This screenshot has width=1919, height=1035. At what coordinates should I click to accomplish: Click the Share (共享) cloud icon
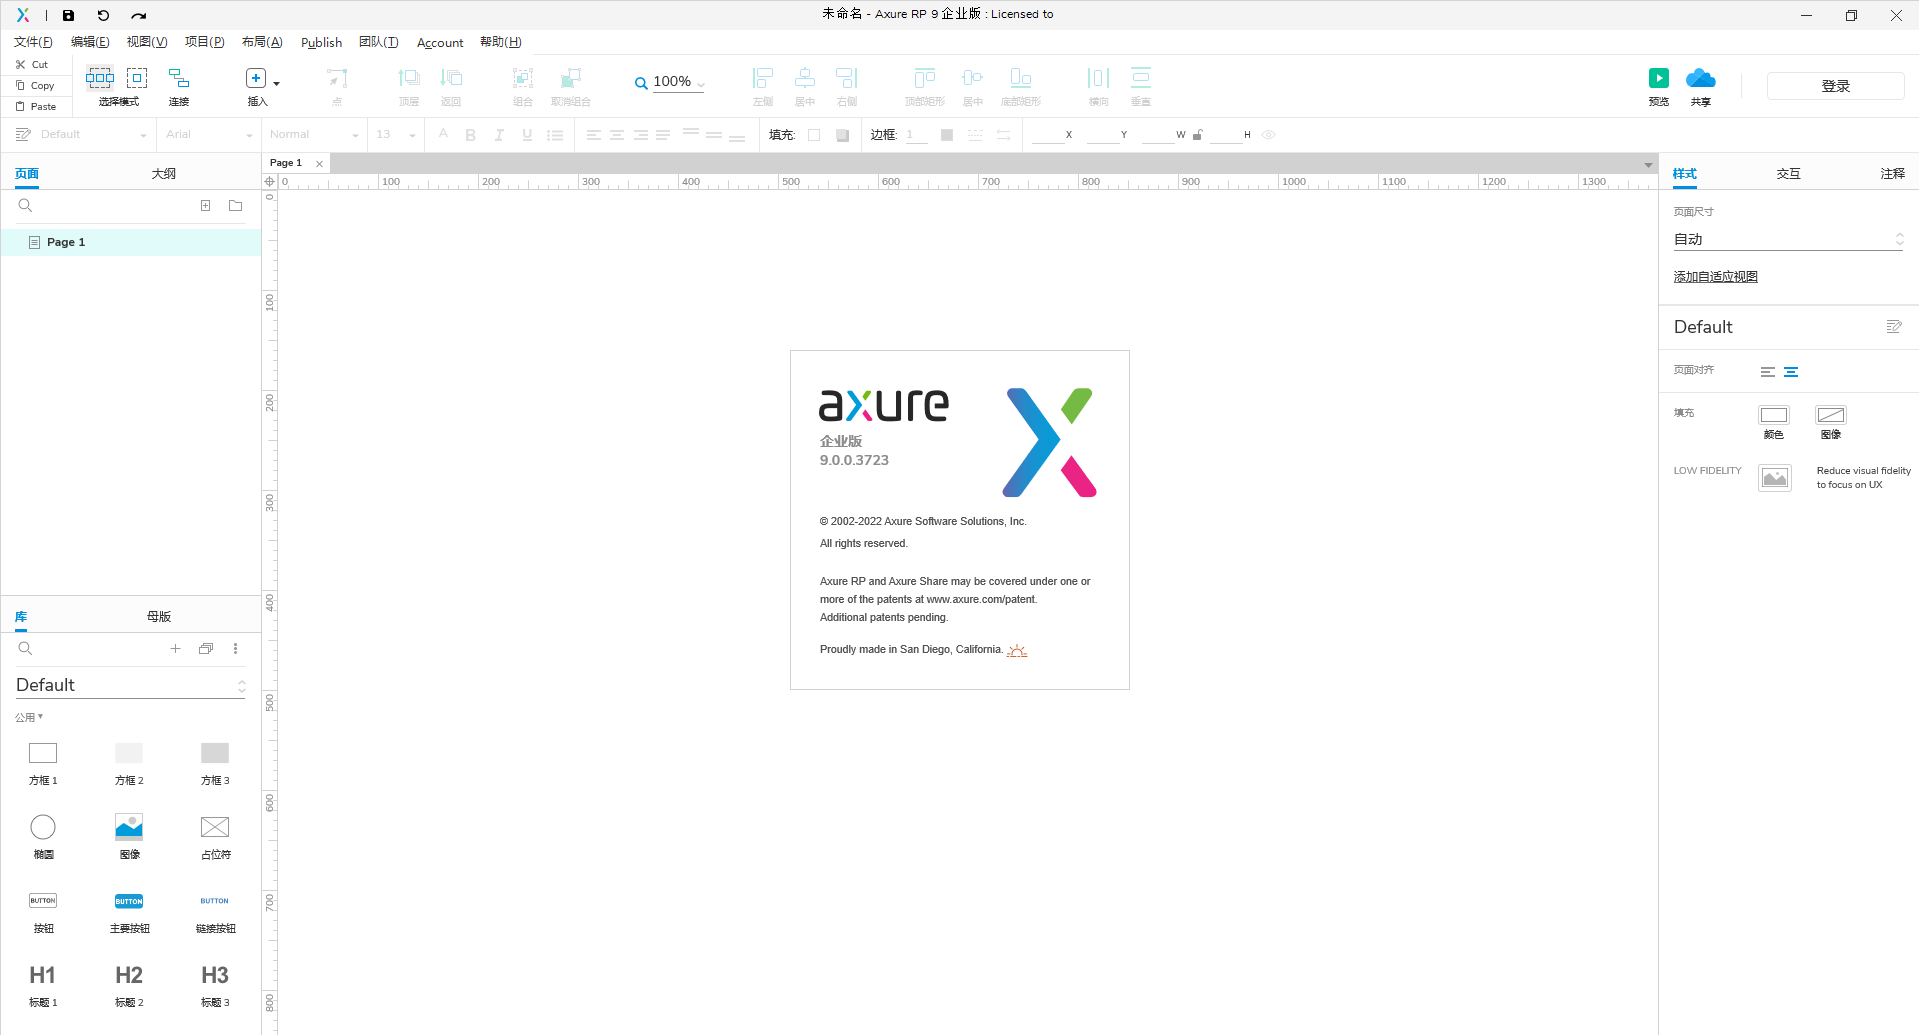(1701, 78)
